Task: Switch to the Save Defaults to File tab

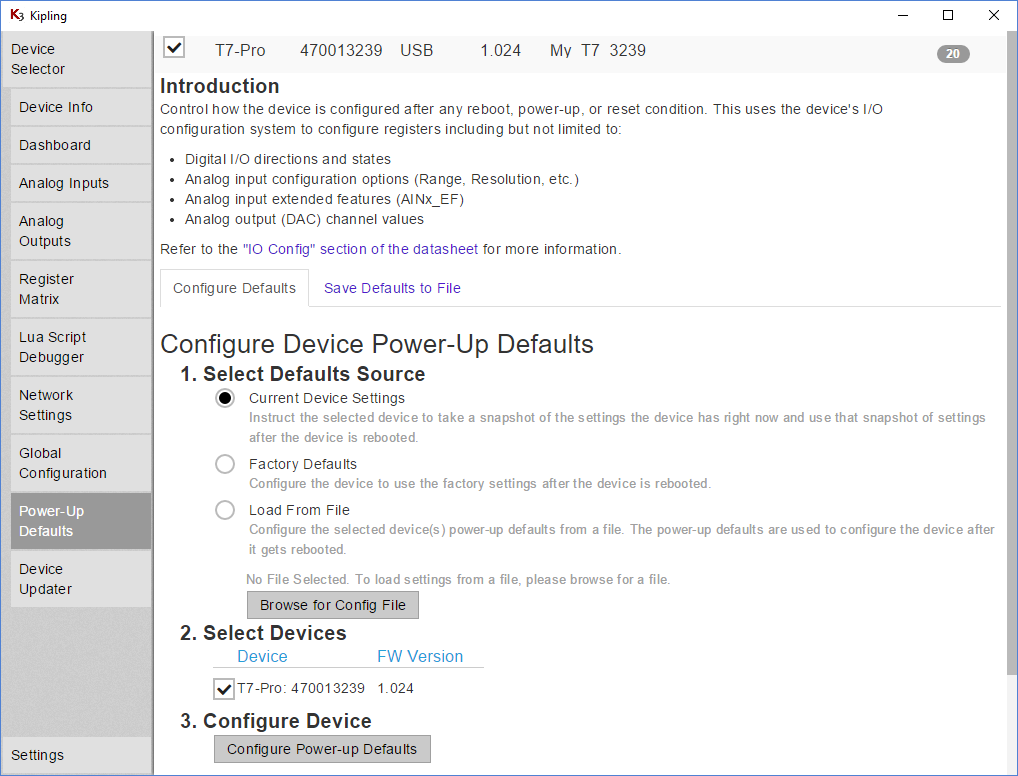Action: [x=392, y=288]
